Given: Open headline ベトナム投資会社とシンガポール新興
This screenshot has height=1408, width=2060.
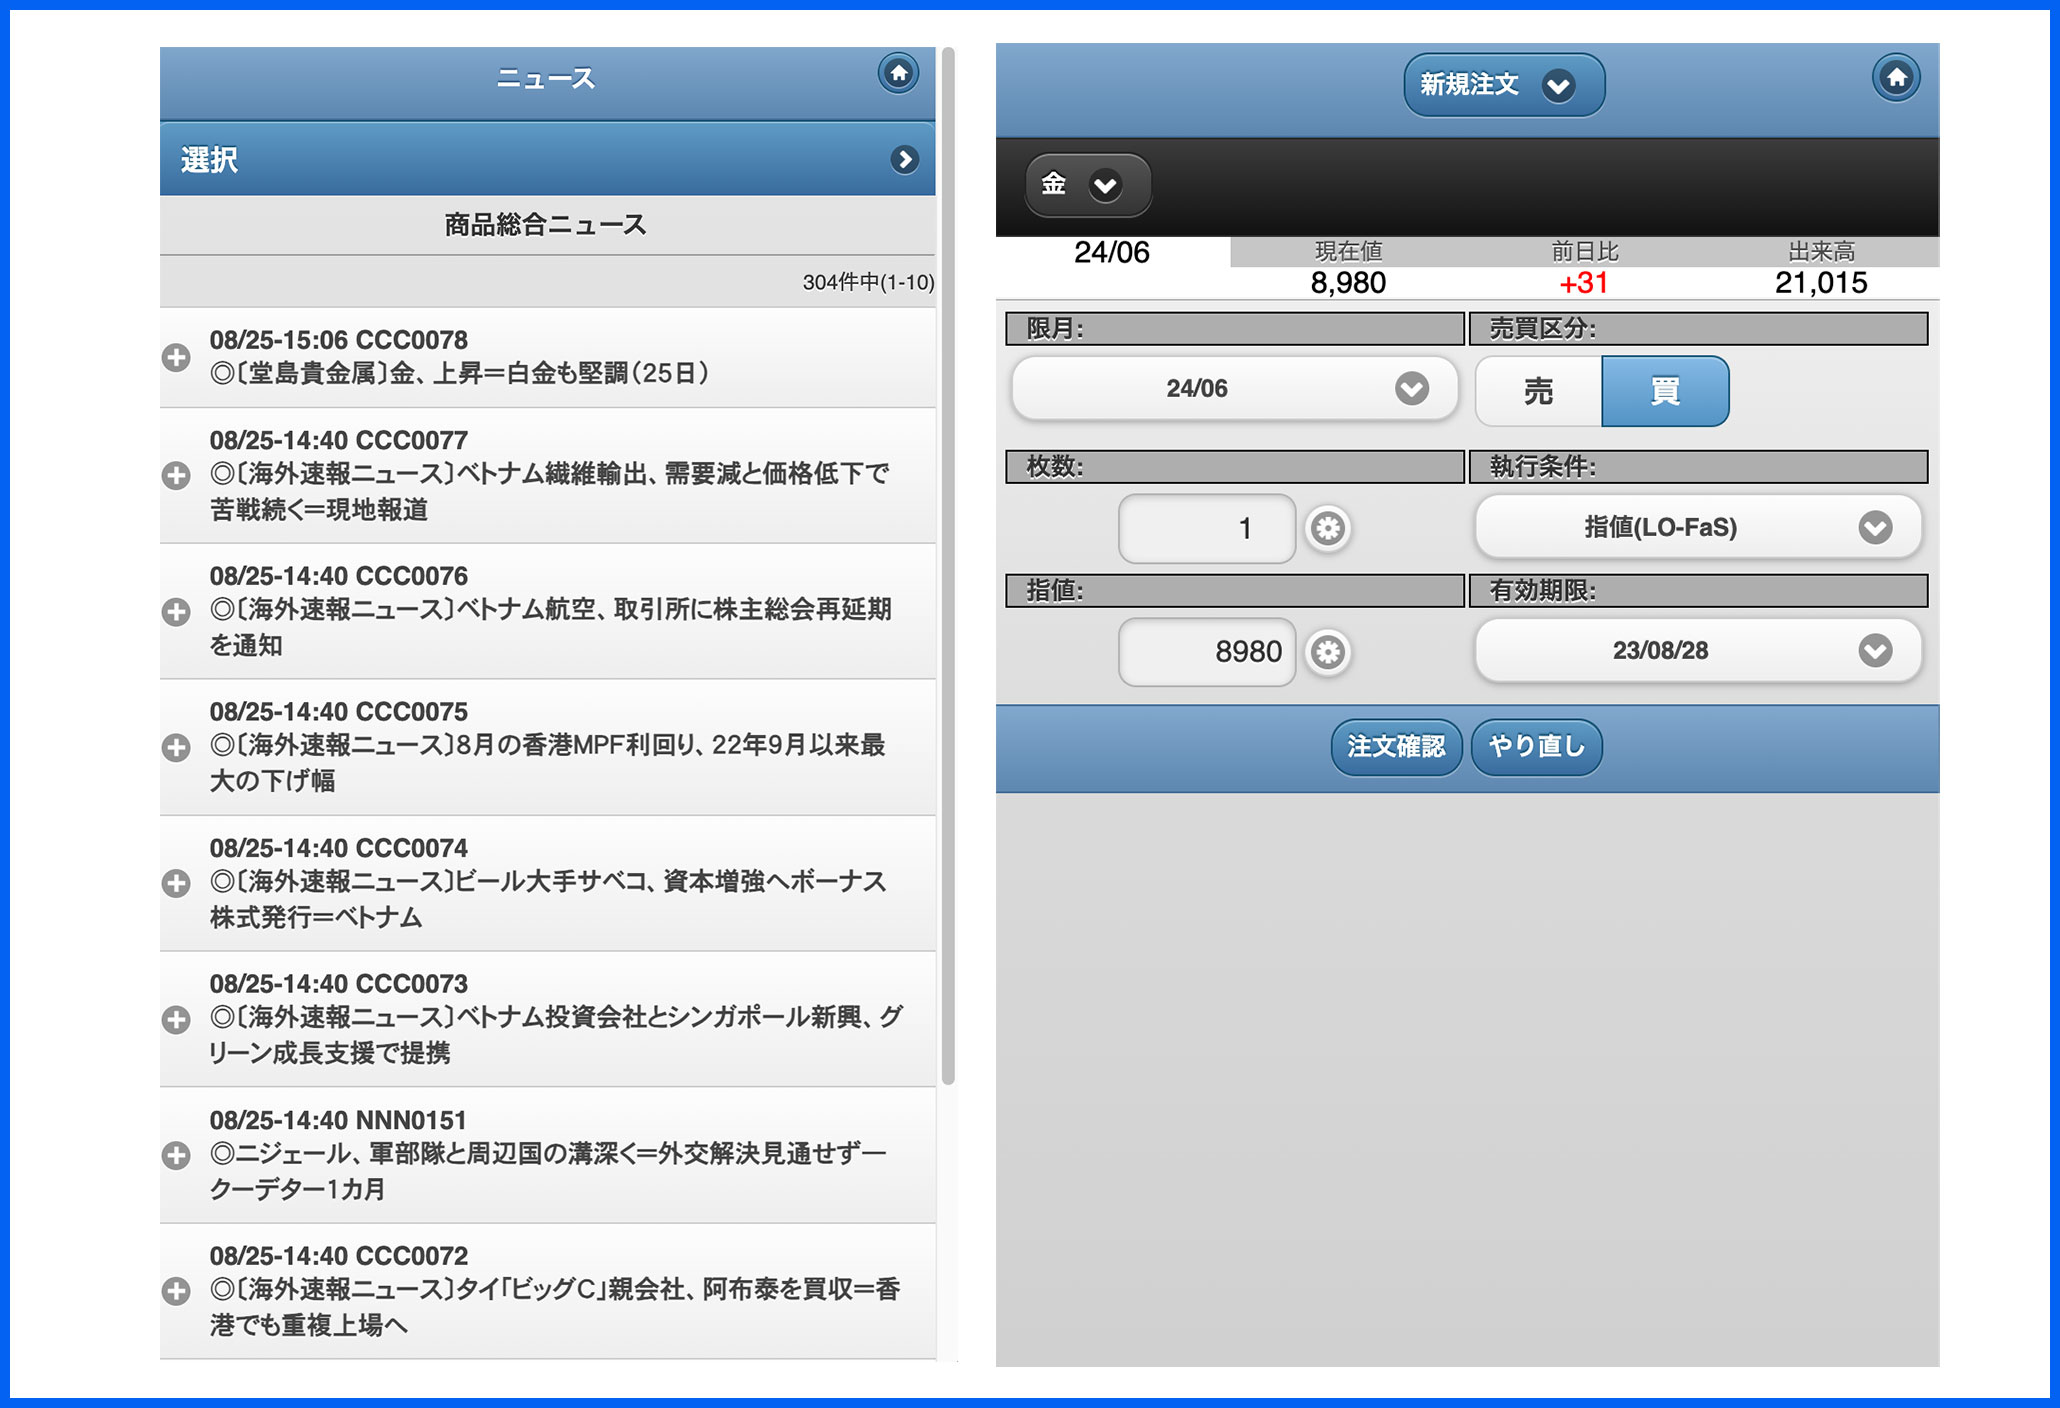Looking at the screenshot, I should coord(556,1035).
